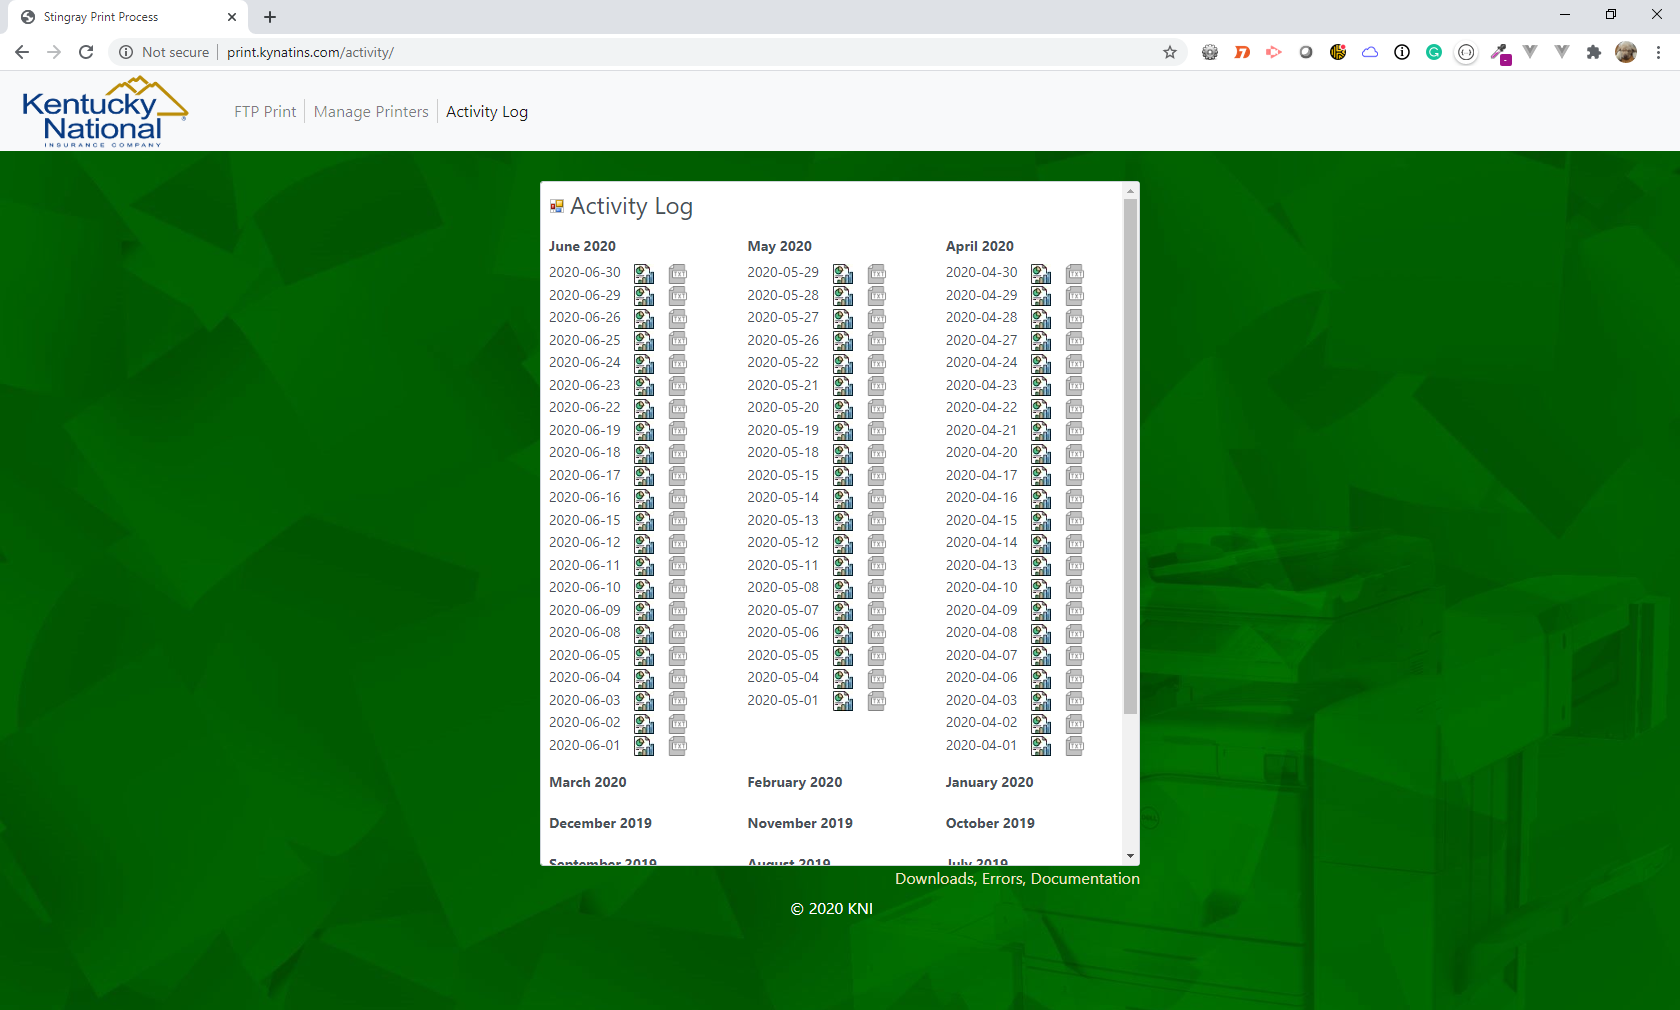The width and height of the screenshot is (1680, 1010).
Task: Click the Kentucky National logo
Action: [104, 112]
